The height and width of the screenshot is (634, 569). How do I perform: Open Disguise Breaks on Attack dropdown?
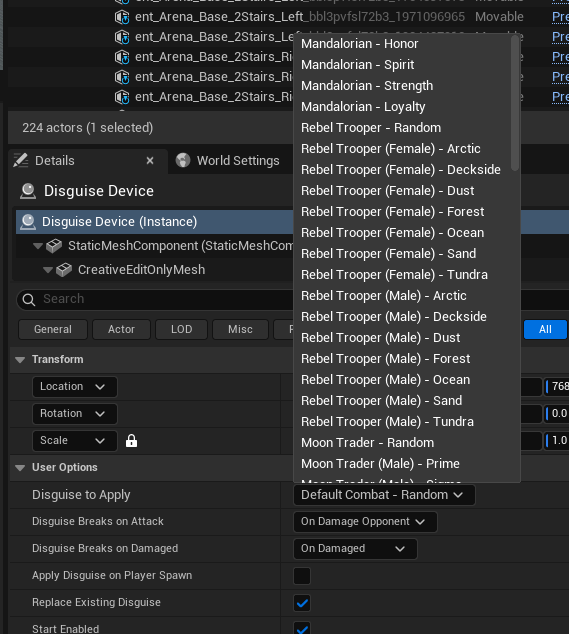[x=365, y=522]
